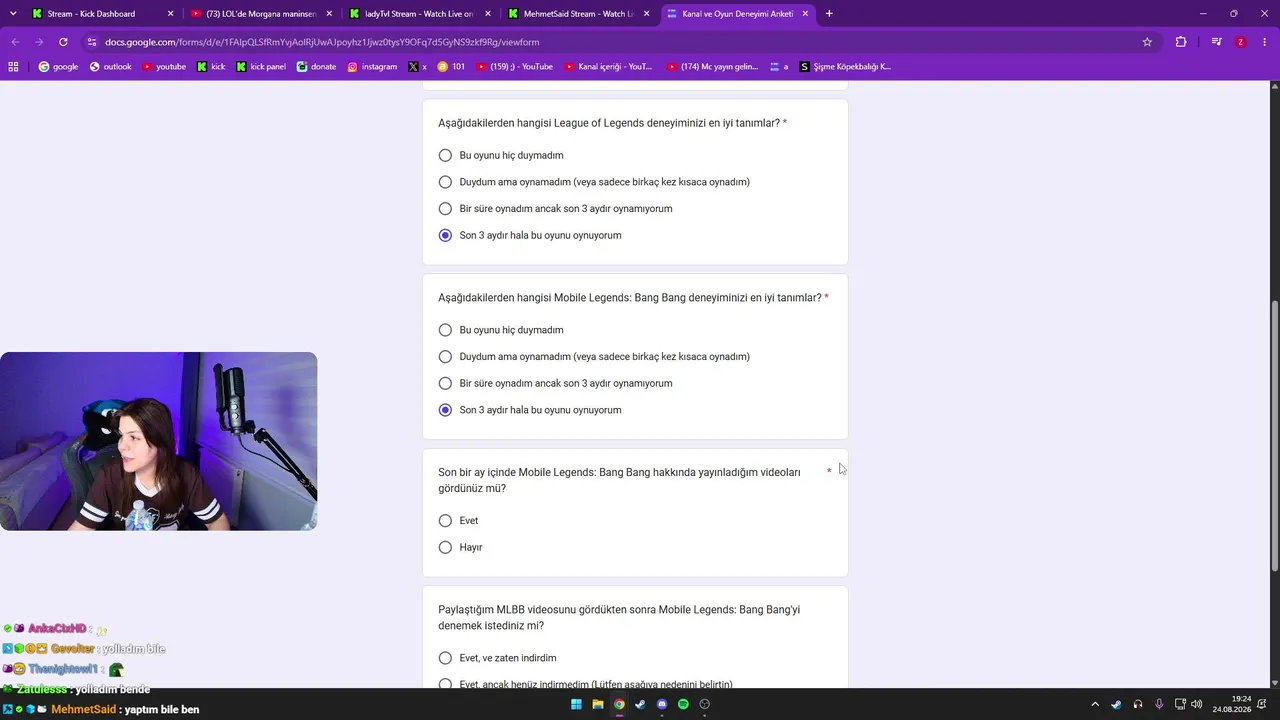The image size is (1280, 720).
Task: Open Spotify from taskbar
Action: (x=683, y=704)
